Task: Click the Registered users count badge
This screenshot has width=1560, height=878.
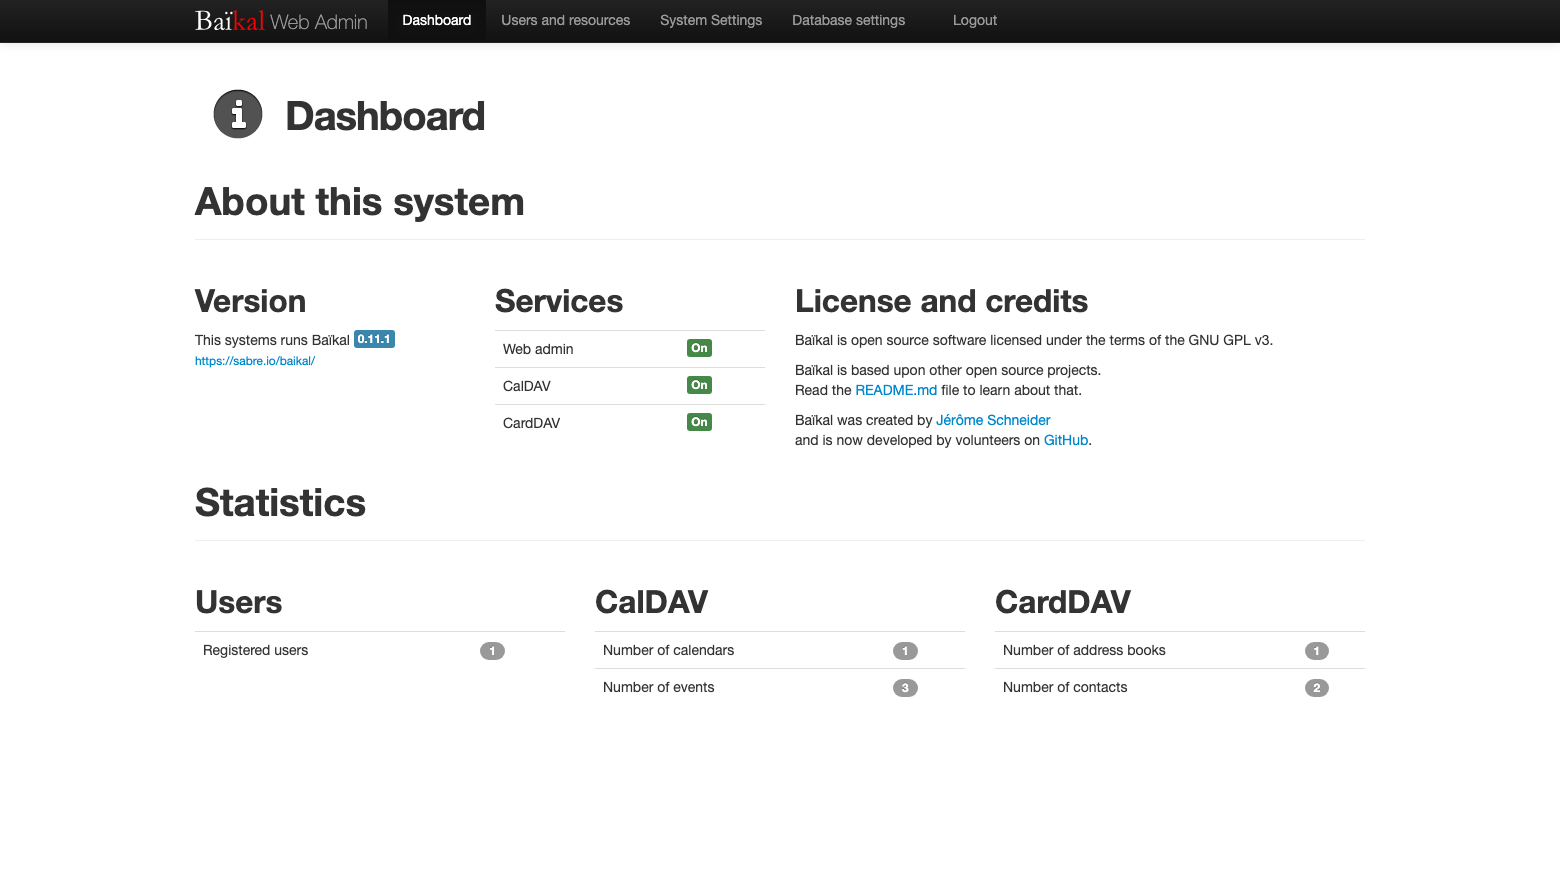Action: (x=492, y=651)
